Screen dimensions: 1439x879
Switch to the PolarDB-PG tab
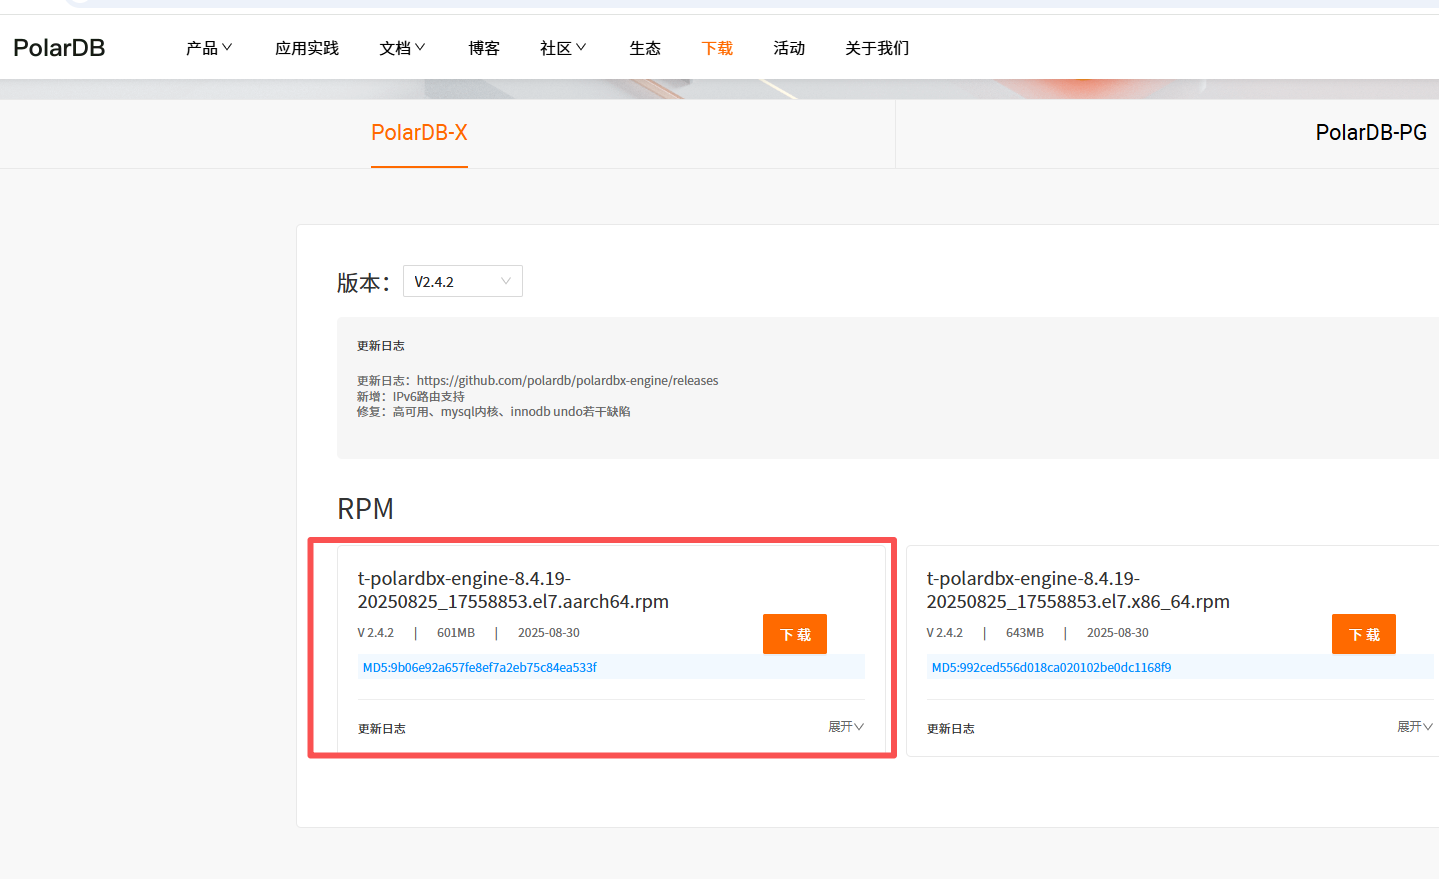[x=1371, y=133]
